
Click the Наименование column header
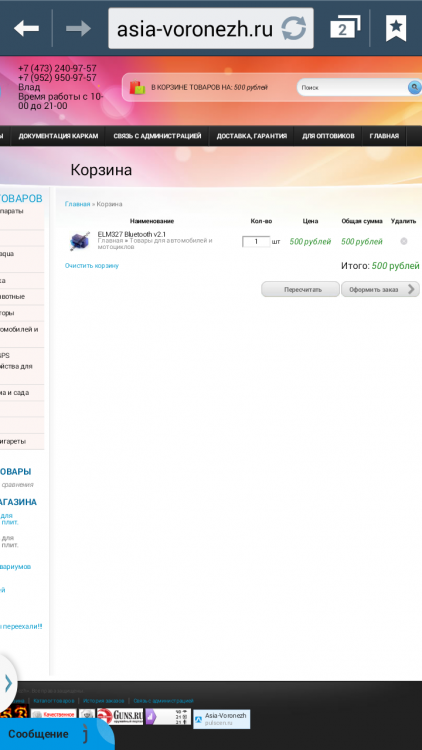[x=152, y=221]
